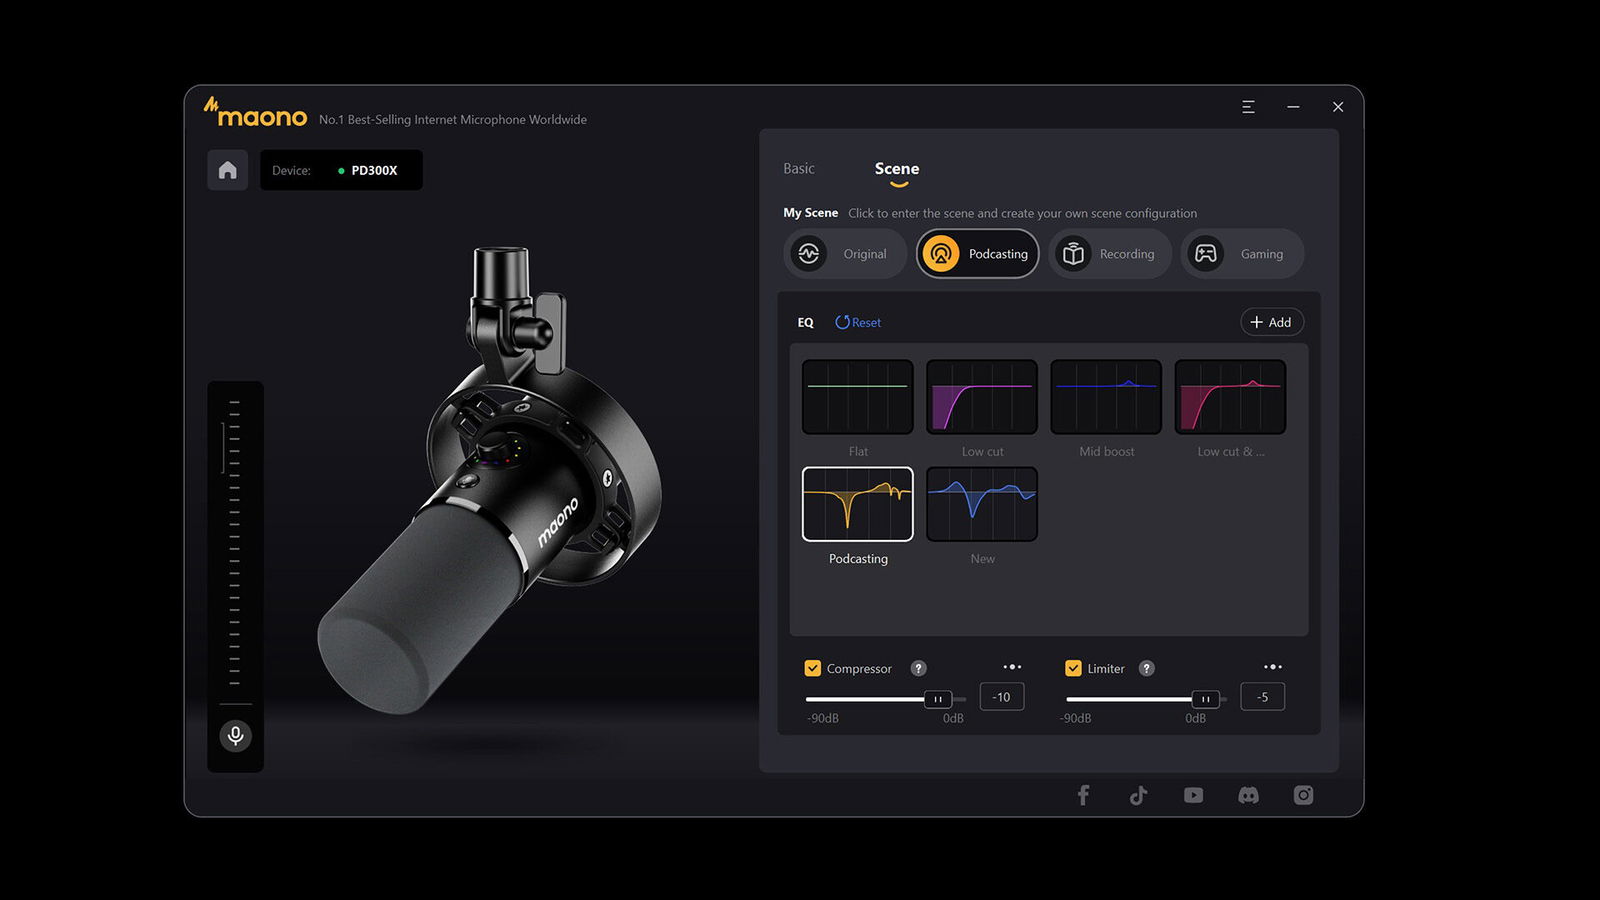Minimize the Maono window

[x=1293, y=107]
